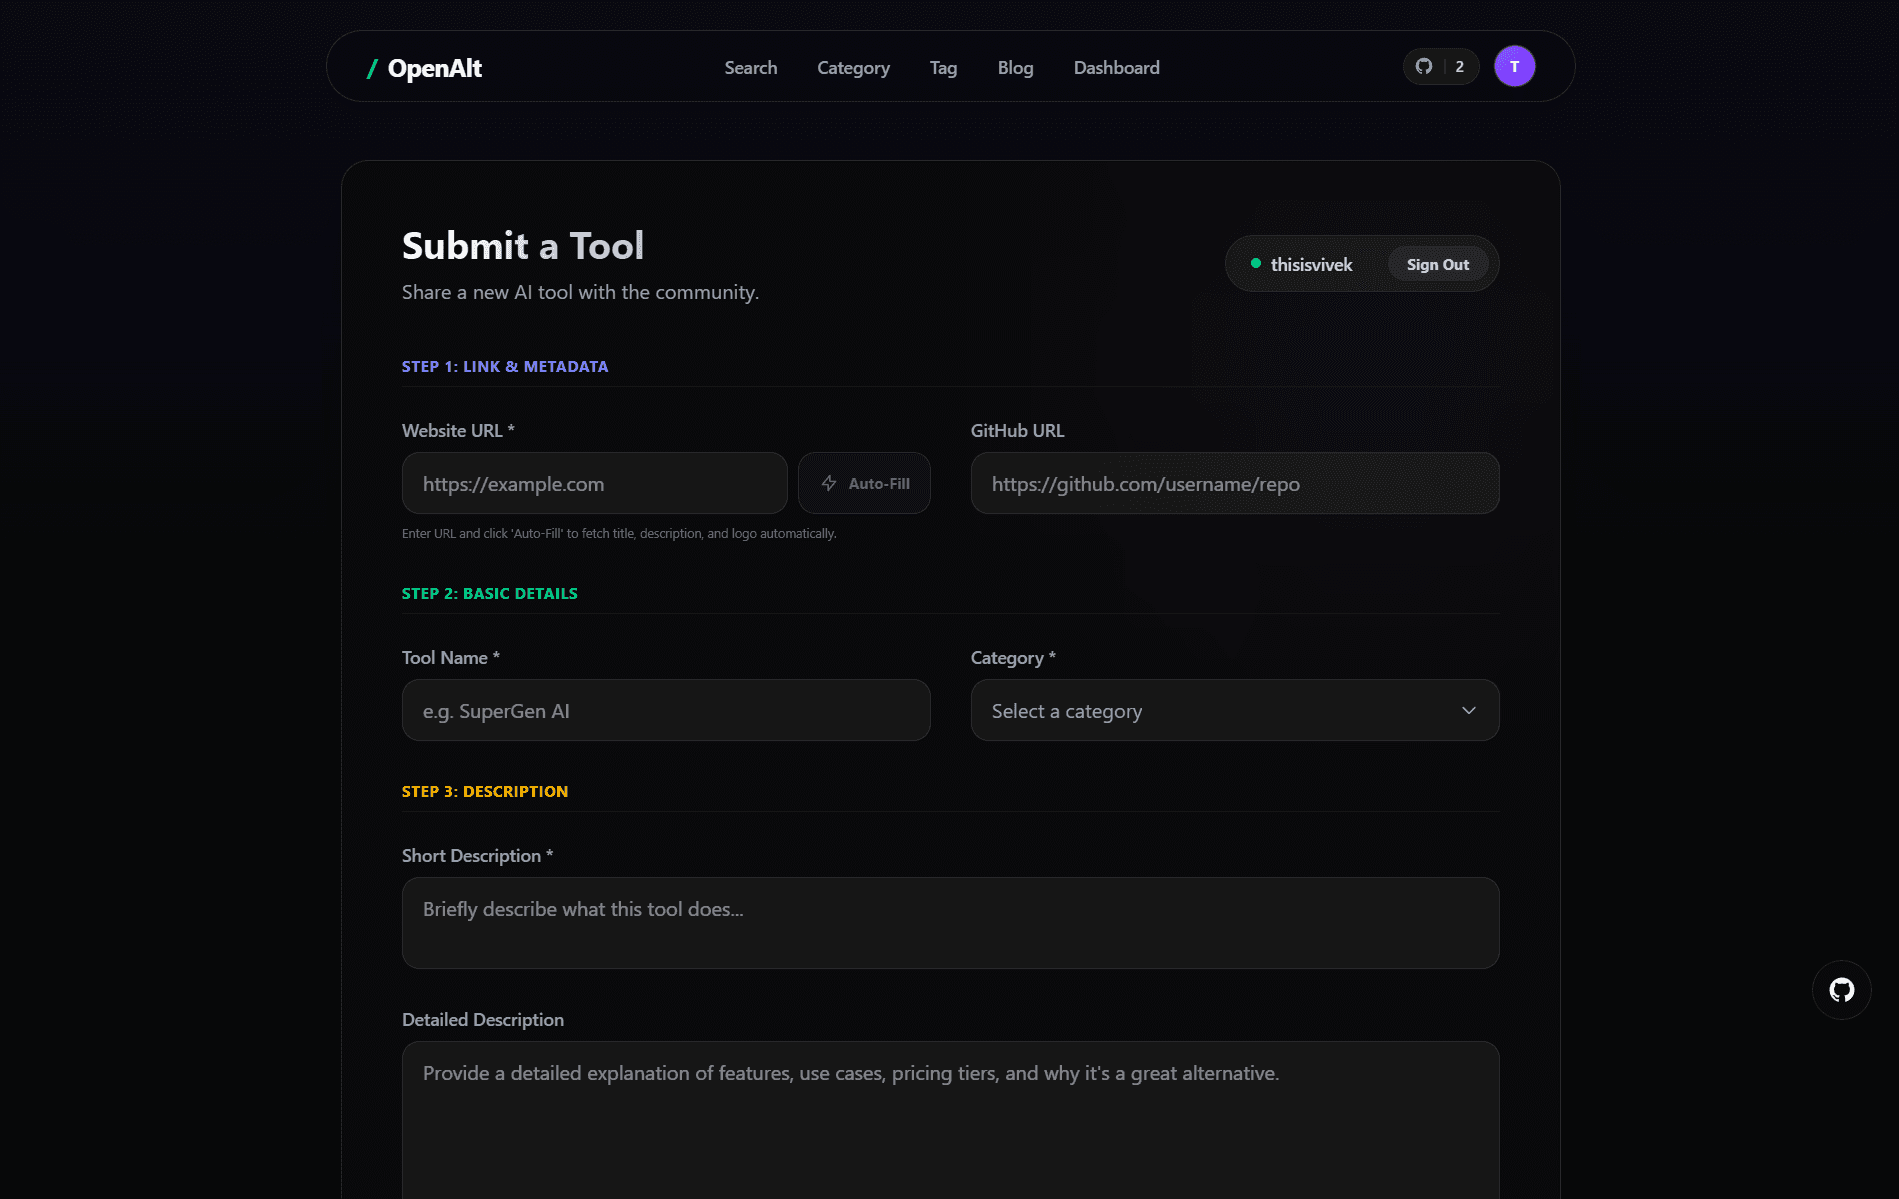The image size is (1899, 1199).
Task: Click the Step 2: Basic Details heading
Action: 490,593
